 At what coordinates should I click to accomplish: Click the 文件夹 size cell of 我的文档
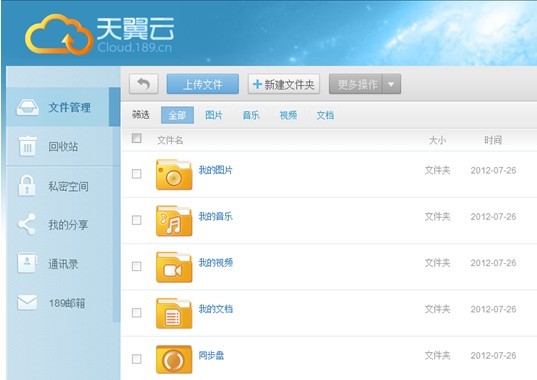[x=437, y=309]
